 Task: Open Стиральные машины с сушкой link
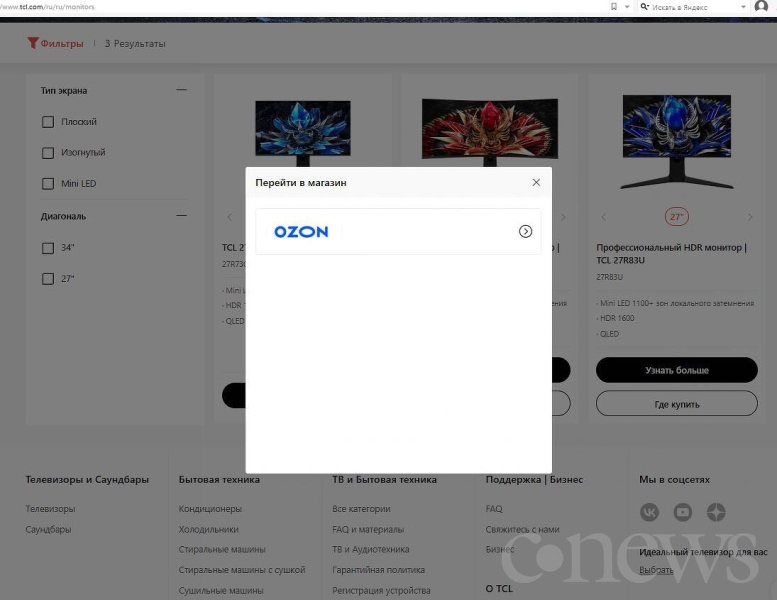tap(242, 570)
